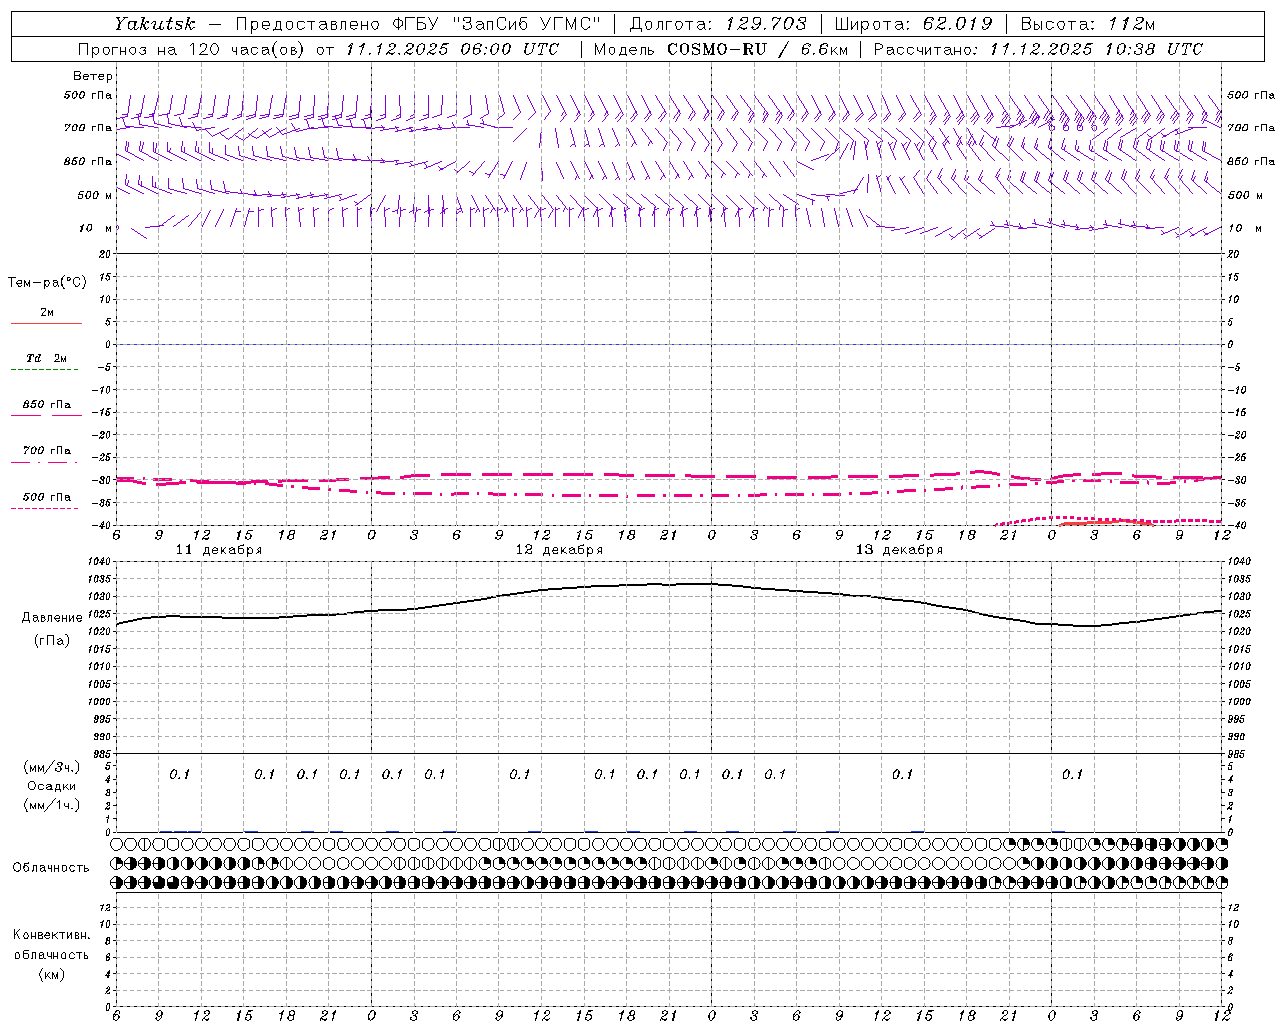Click the 'Ветер' wind panel label
Image resolution: width=1280 pixels, height=1024 pixels.
coord(93,76)
